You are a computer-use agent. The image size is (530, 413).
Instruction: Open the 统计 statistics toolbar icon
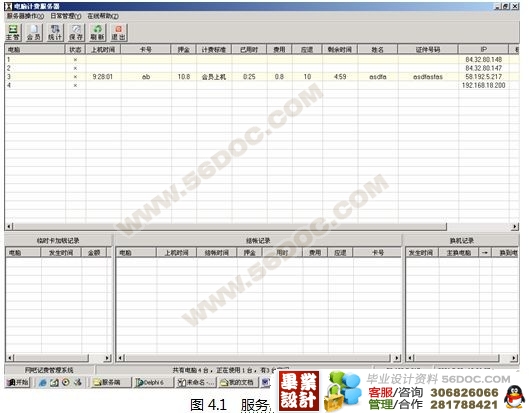point(55,32)
